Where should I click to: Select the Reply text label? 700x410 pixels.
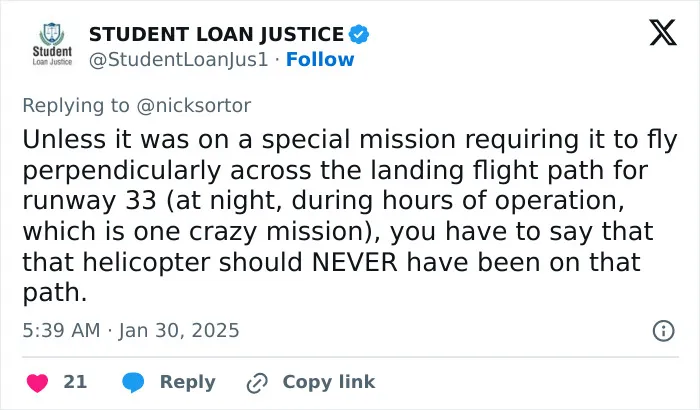188,382
